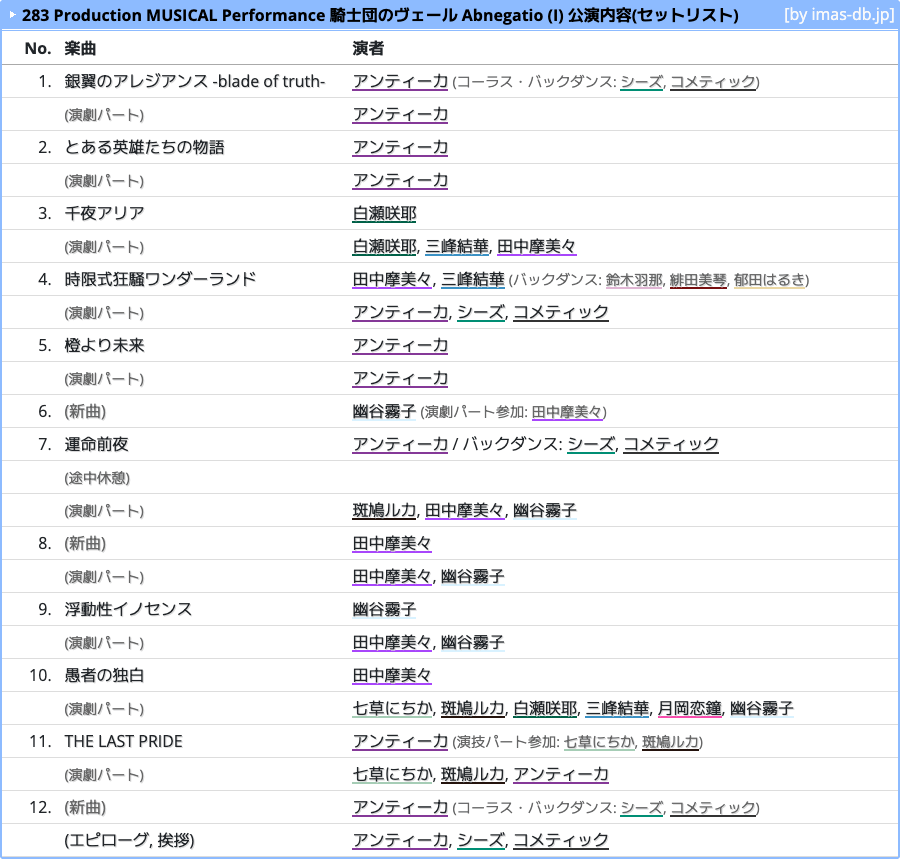Screen dimensions: 900x859
Task: Open 緋田美琴 backdancer link
Action: [698, 279]
